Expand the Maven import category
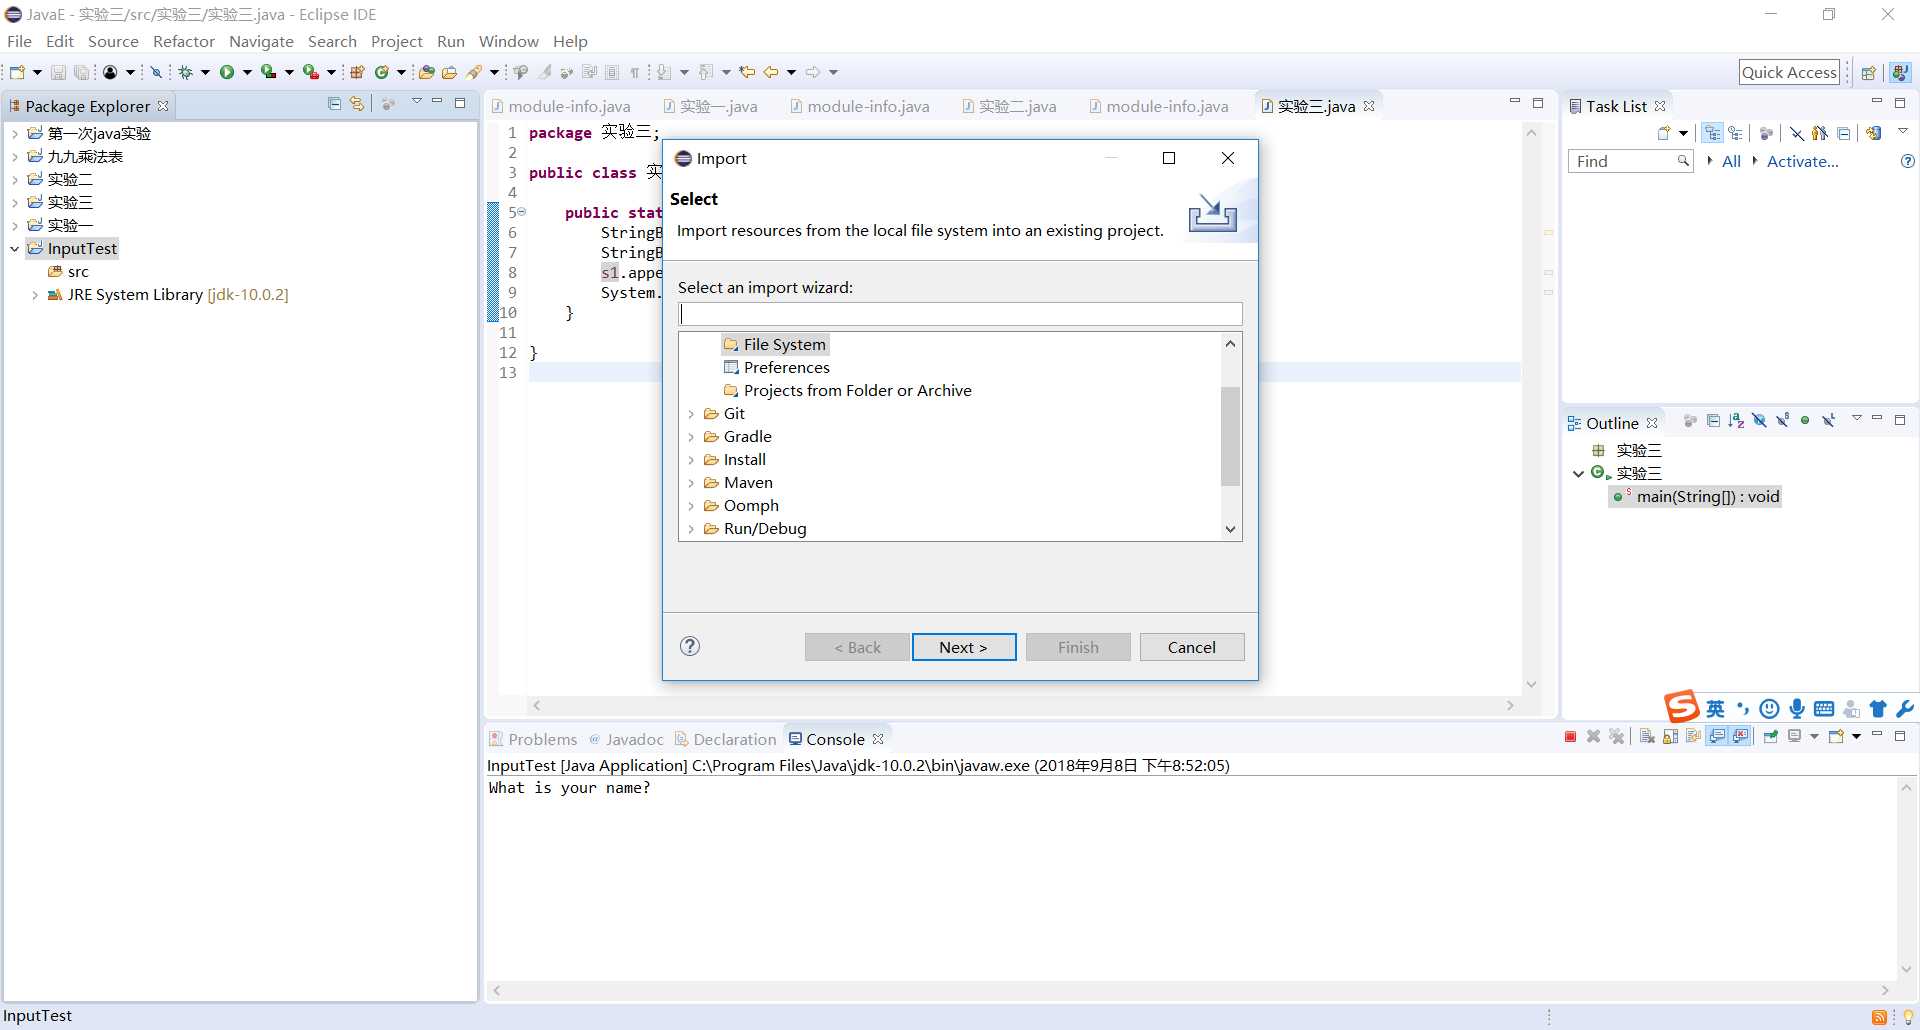Screen dimensions: 1920x1030 691,483
